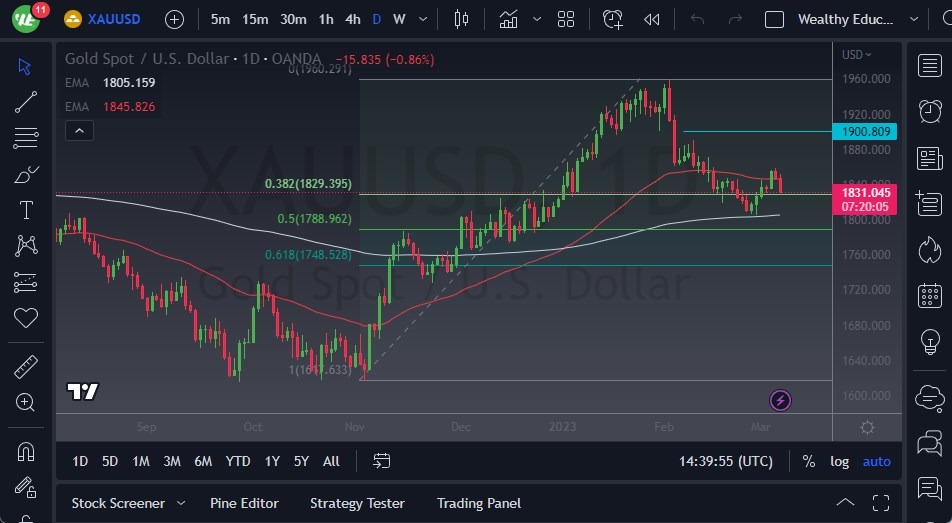
Task: Open the candlestick chart style picker
Action: pyautogui.click(x=461, y=19)
